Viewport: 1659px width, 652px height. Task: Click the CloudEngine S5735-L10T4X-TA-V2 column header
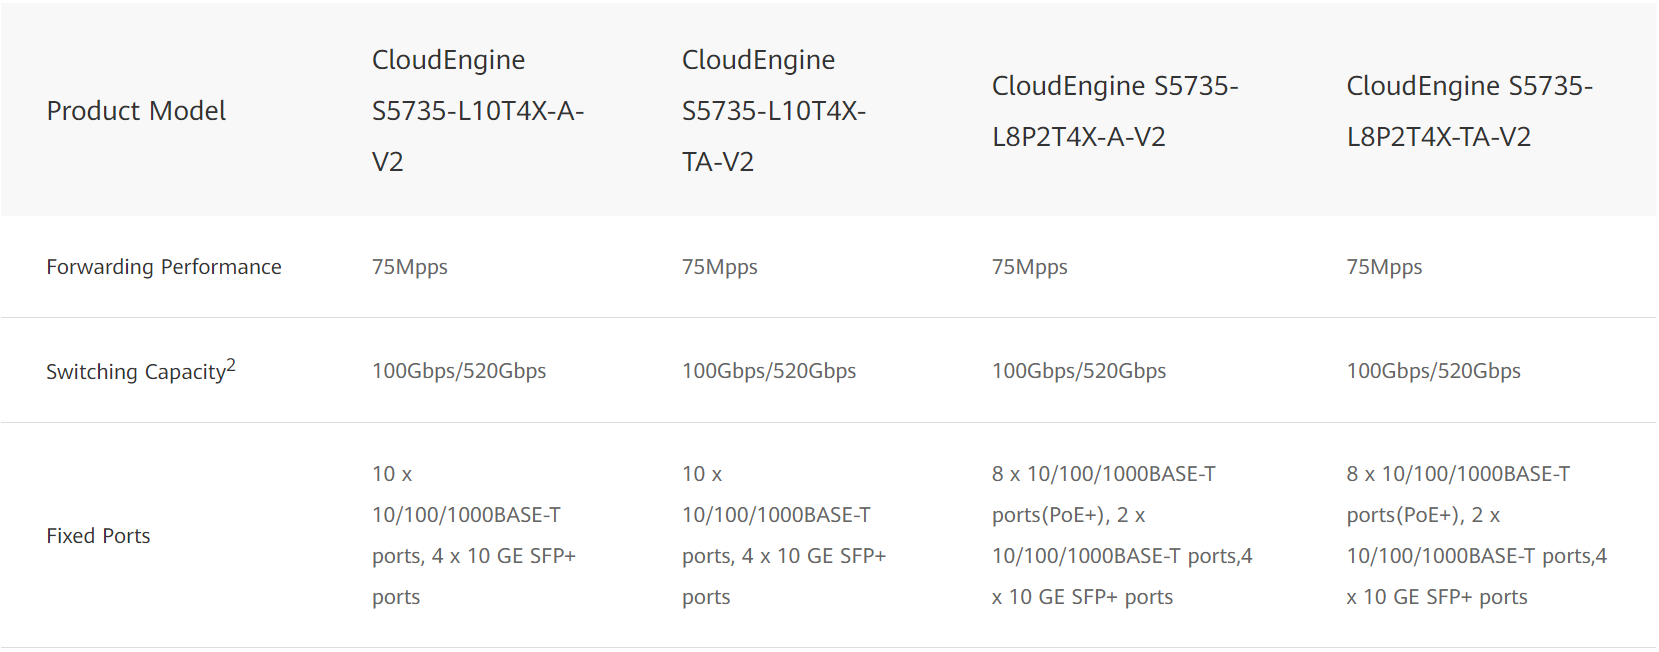coord(773,111)
